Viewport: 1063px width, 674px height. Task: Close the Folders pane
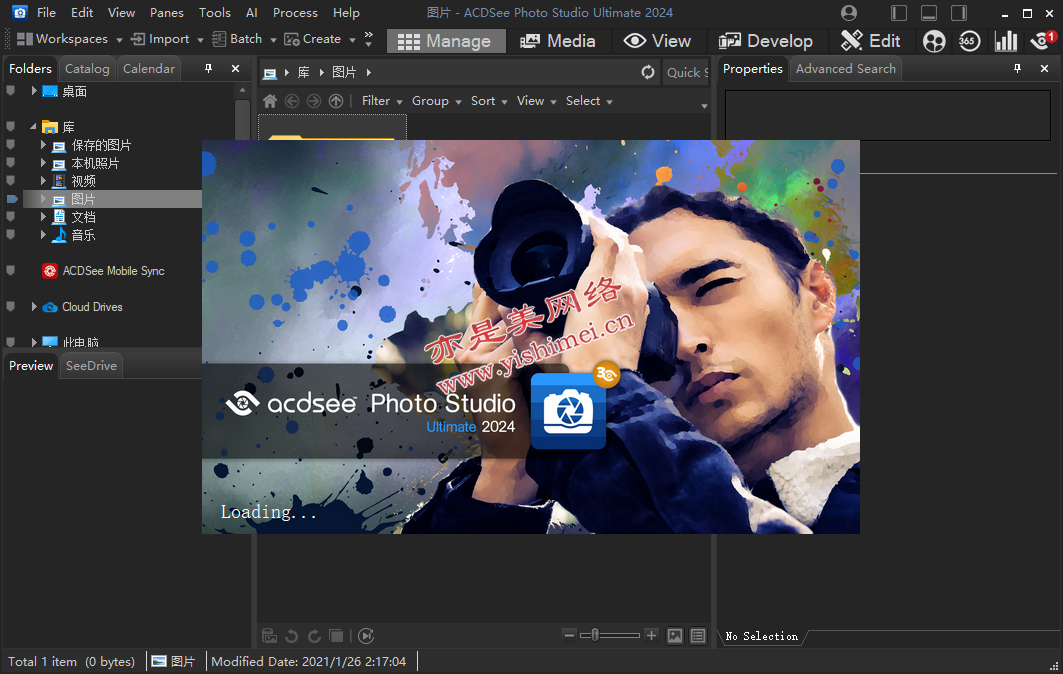(235, 68)
